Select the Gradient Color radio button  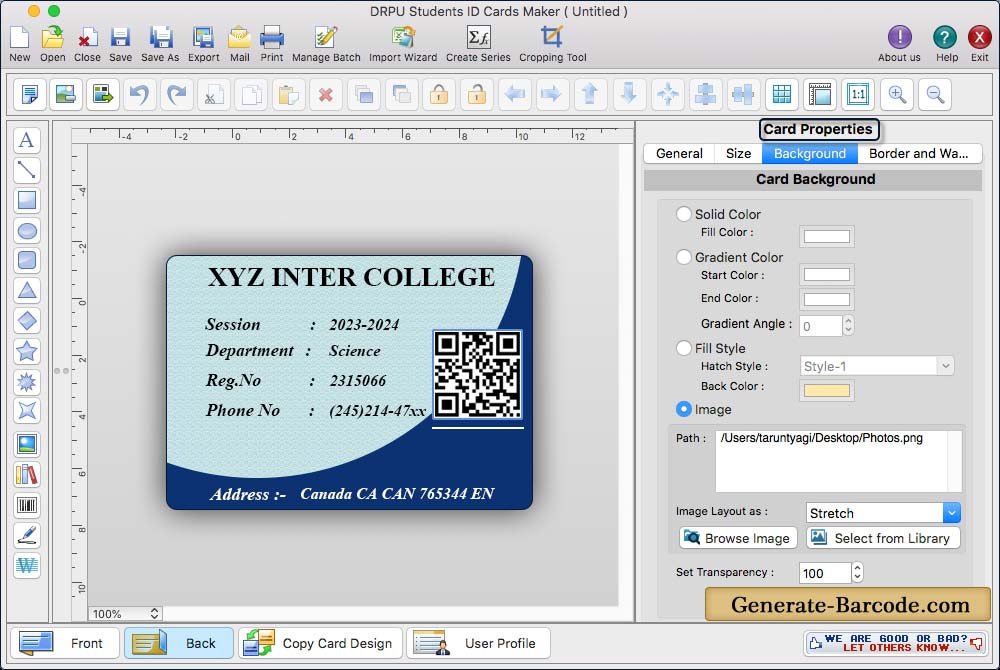point(684,257)
